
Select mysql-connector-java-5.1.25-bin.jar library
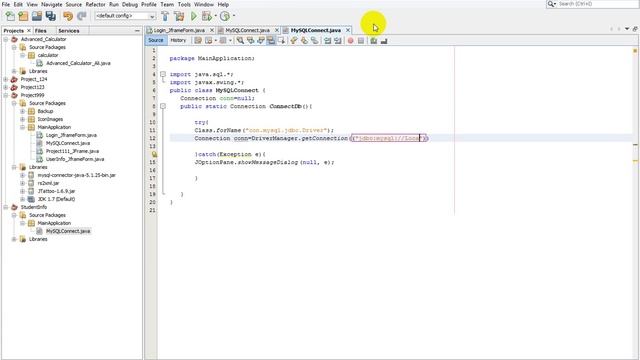coord(77,175)
